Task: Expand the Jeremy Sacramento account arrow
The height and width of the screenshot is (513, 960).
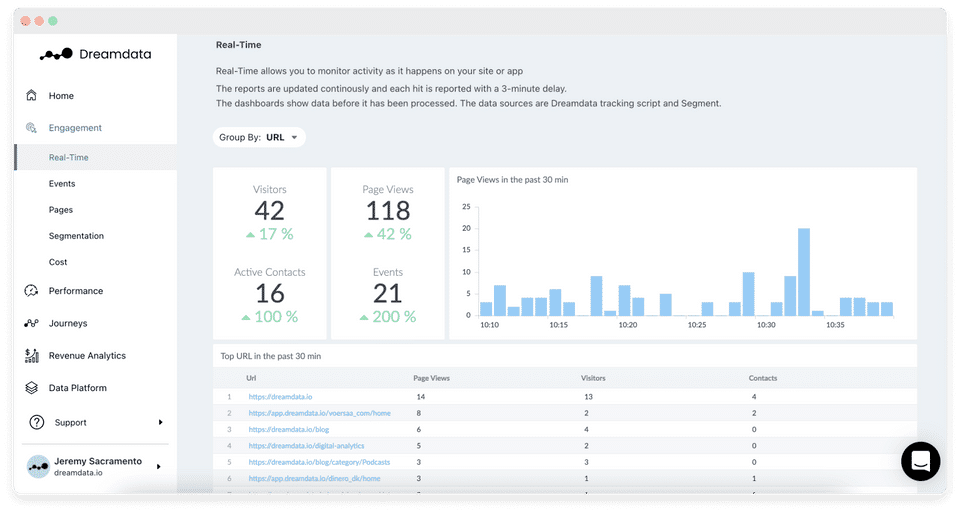Action: (x=159, y=466)
